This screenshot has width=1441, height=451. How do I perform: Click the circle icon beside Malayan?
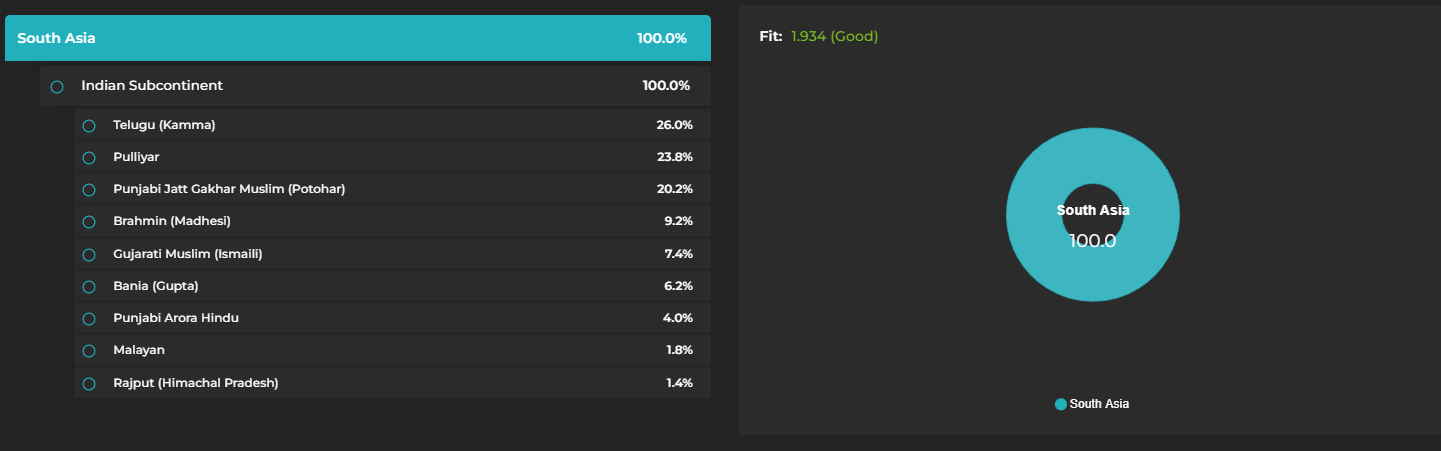pos(89,351)
